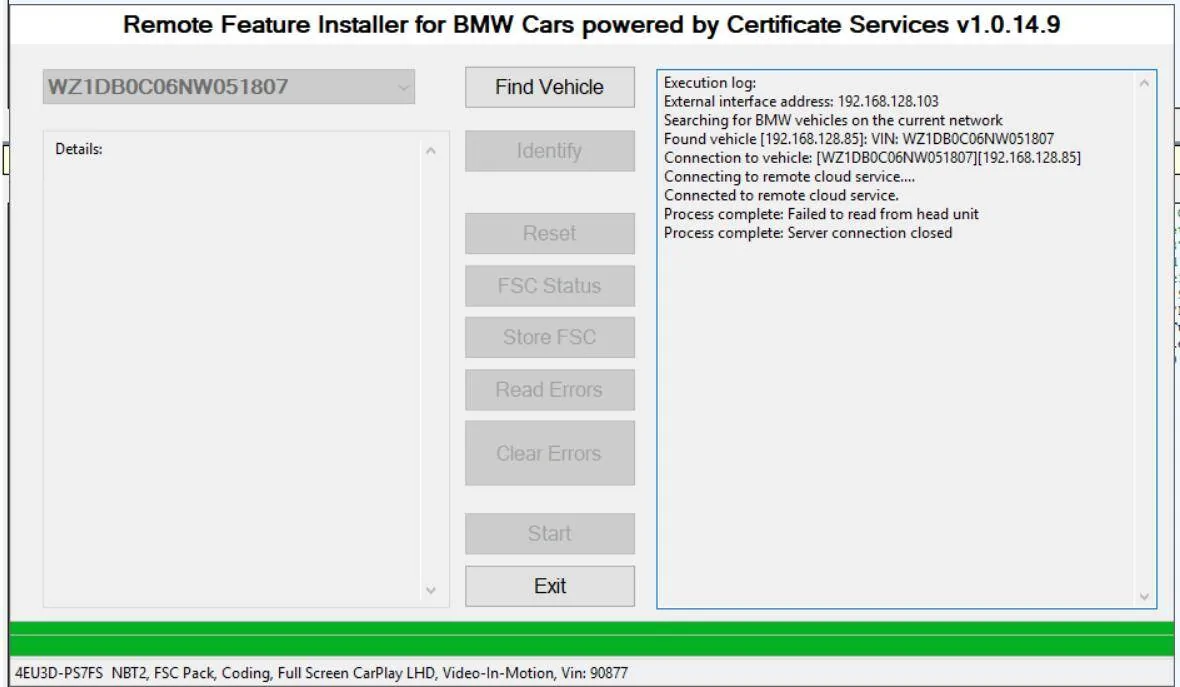
Task: Click Execution log scroll down arrow
Action: pos(1144,597)
